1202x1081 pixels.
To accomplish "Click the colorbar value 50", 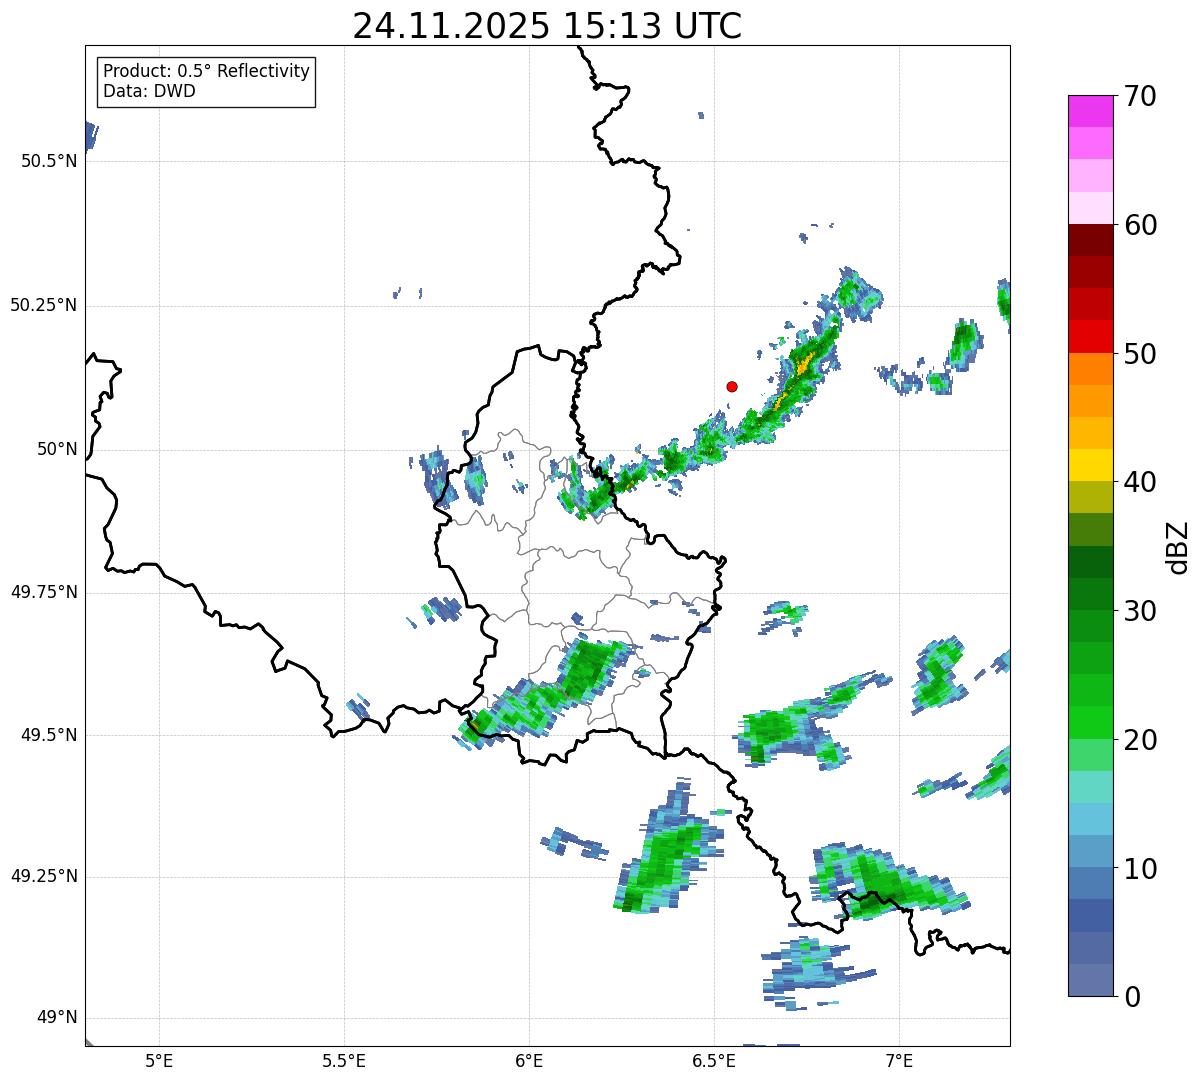I will point(1140,354).
